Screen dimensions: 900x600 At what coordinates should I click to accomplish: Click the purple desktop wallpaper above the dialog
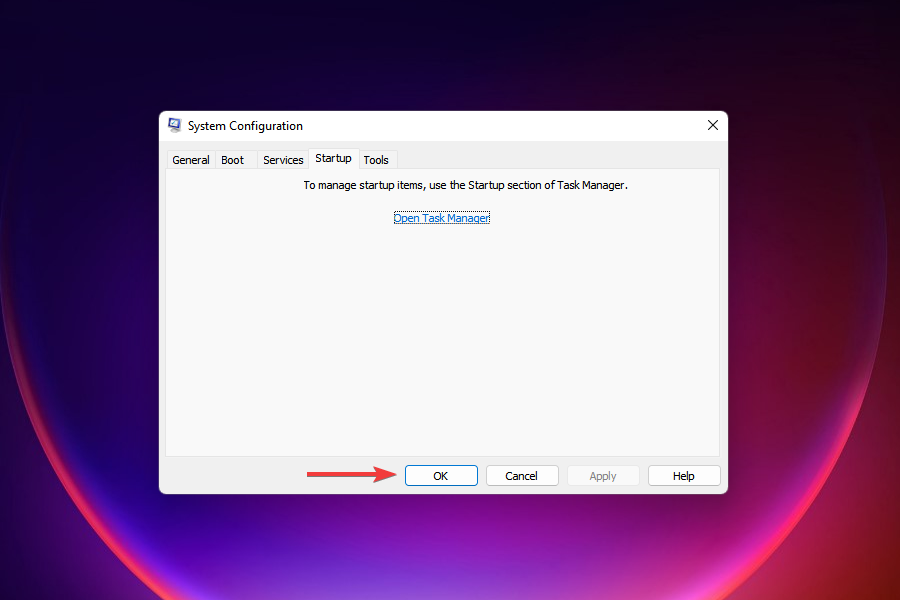[x=450, y=55]
